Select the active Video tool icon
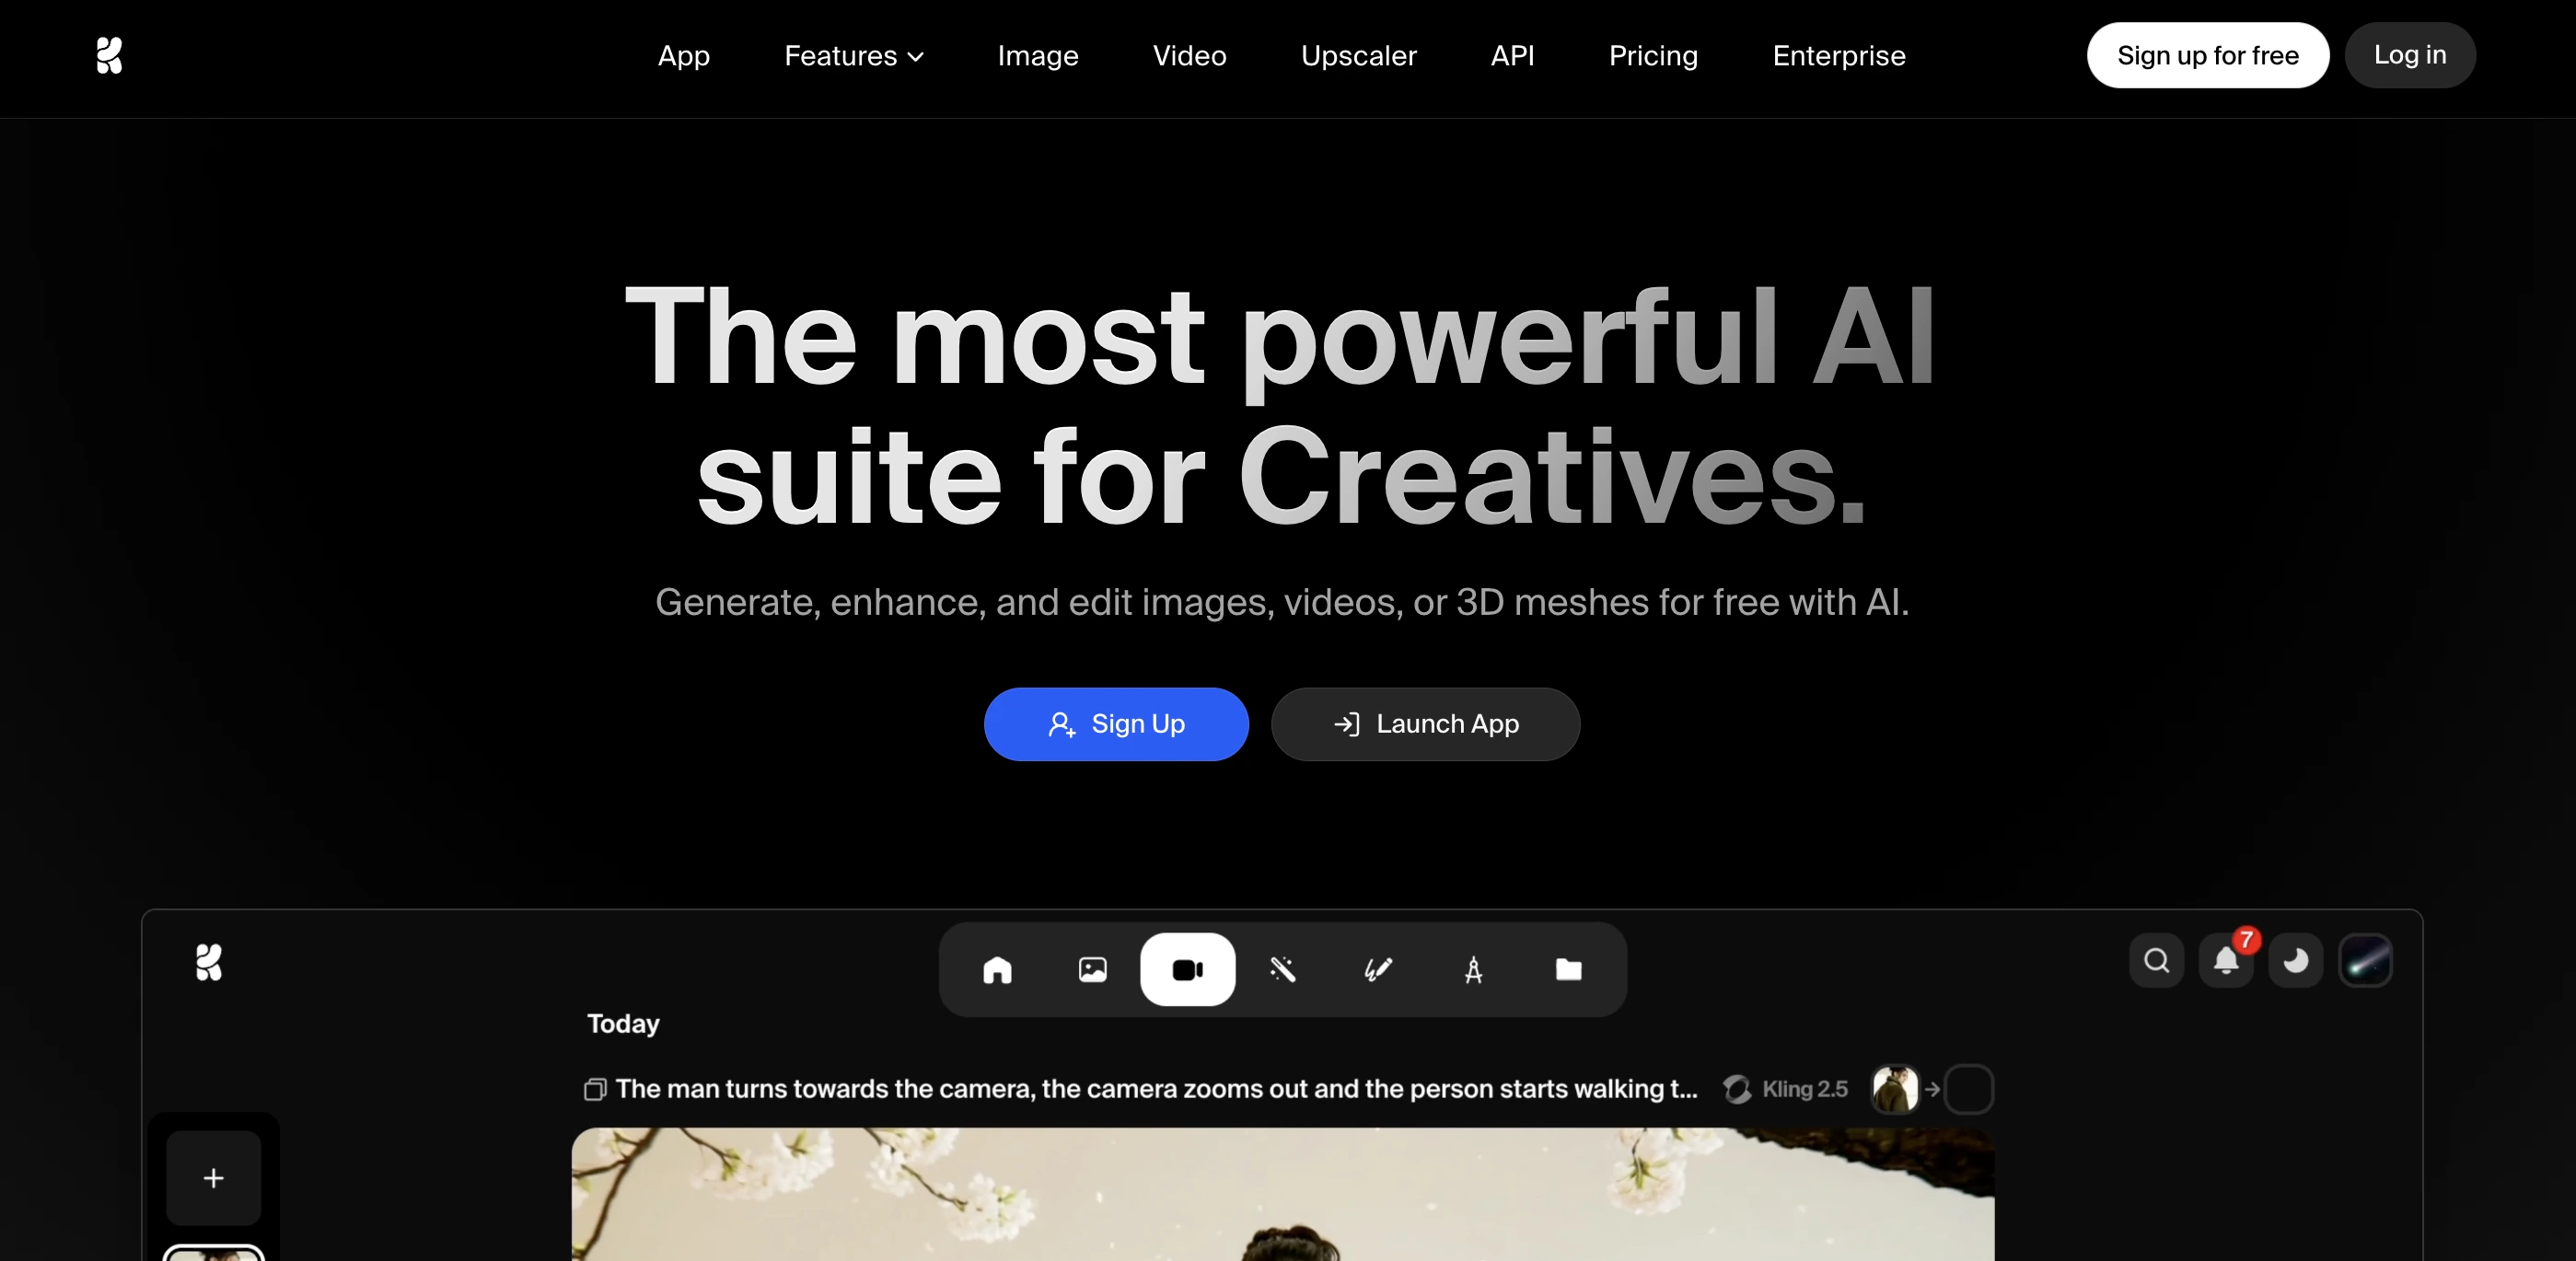 (x=1187, y=969)
